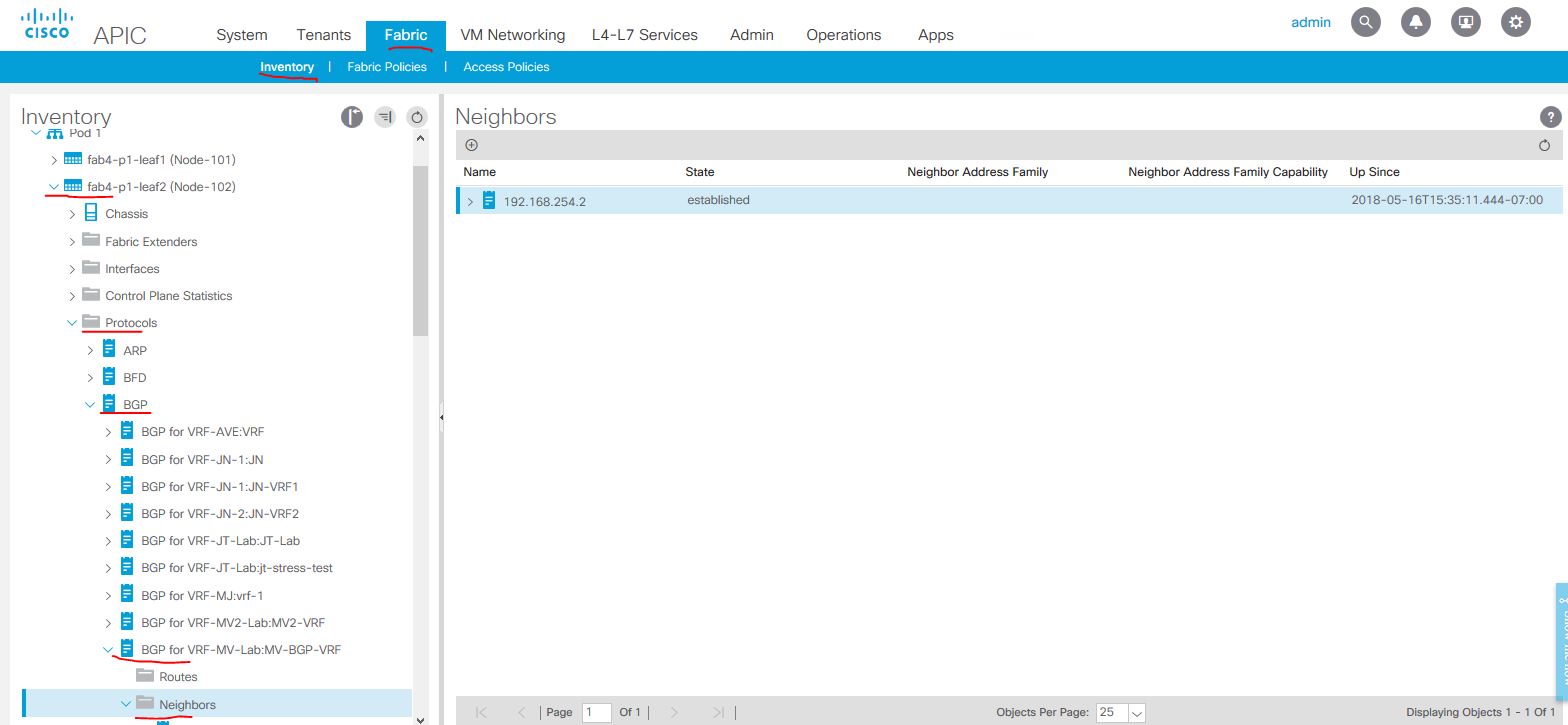Expand BGP for VRF-AVE:VRF
Screen dimensions: 1568x725
[108, 432]
